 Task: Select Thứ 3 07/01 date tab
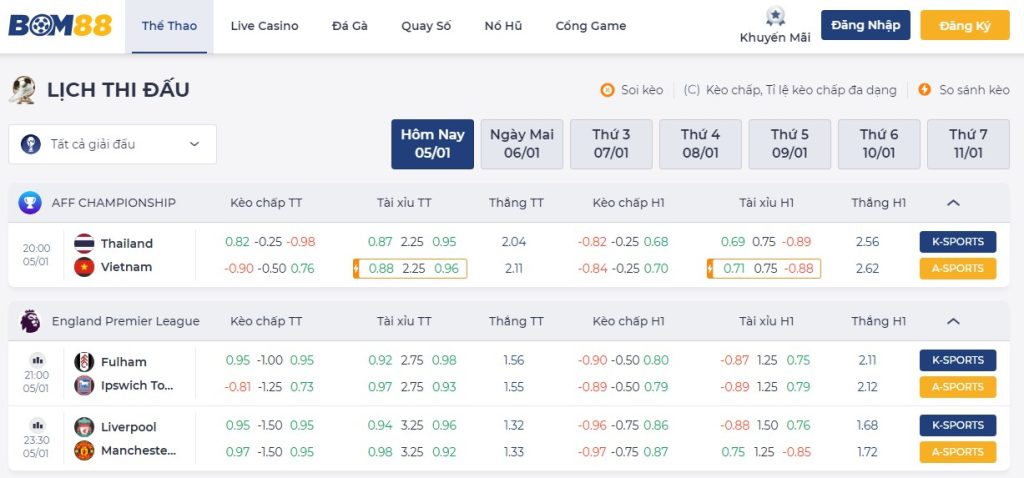pos(611,144)
